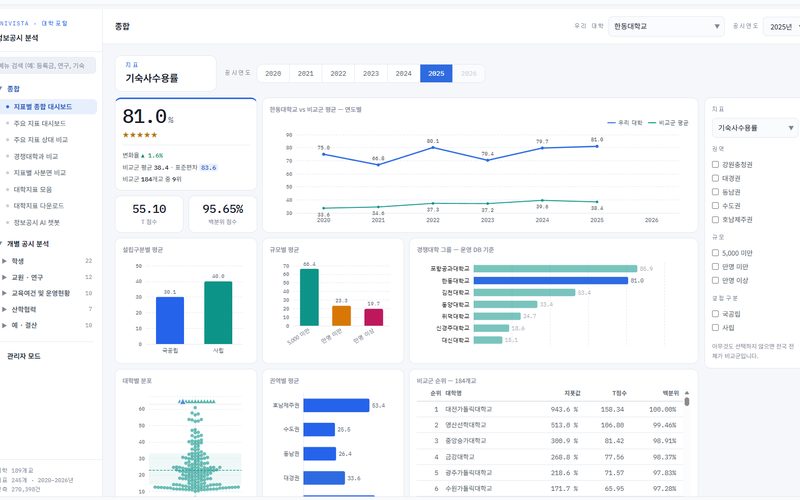Image resolution: width=800 pixels, height=500 pixels.
Task: Check the 수도권 region checkbox
Action: coord(715,206)
